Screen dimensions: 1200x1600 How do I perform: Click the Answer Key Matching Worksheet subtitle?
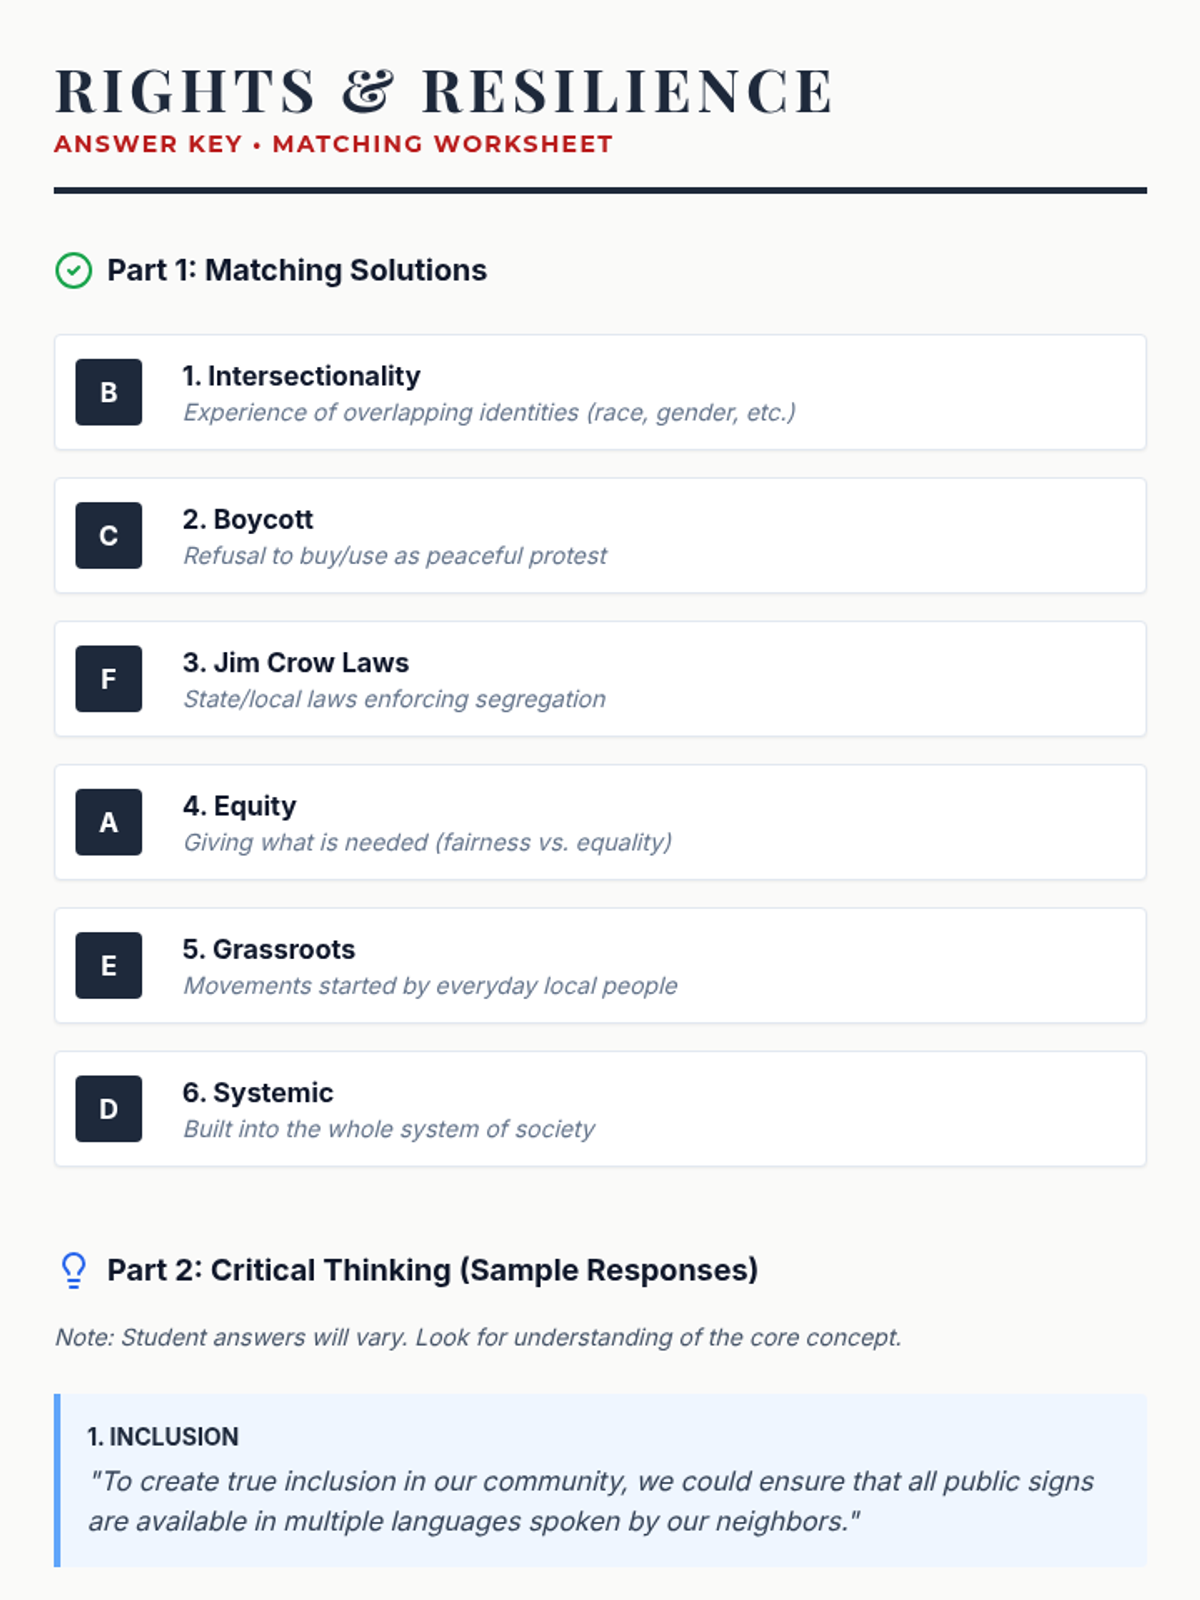click(x=333, y=144)
